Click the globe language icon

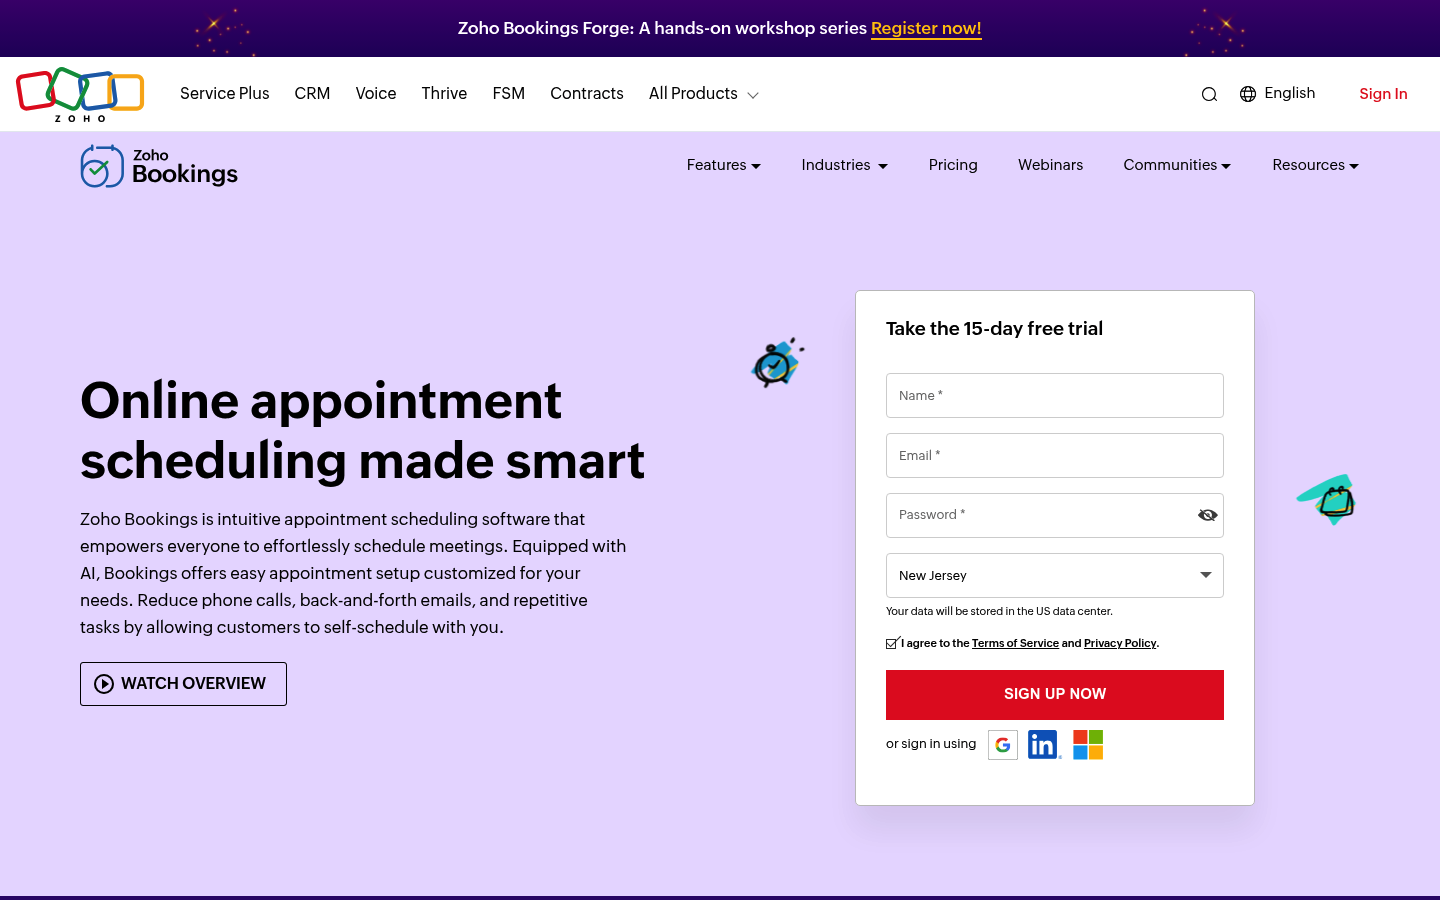tap(1247, 93)
